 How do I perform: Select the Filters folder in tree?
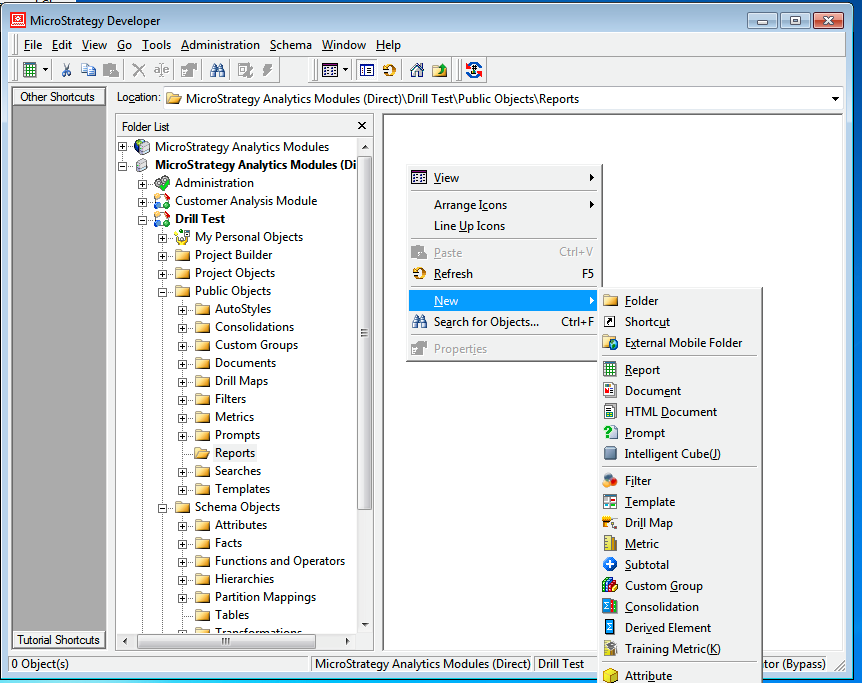(230, 399)
